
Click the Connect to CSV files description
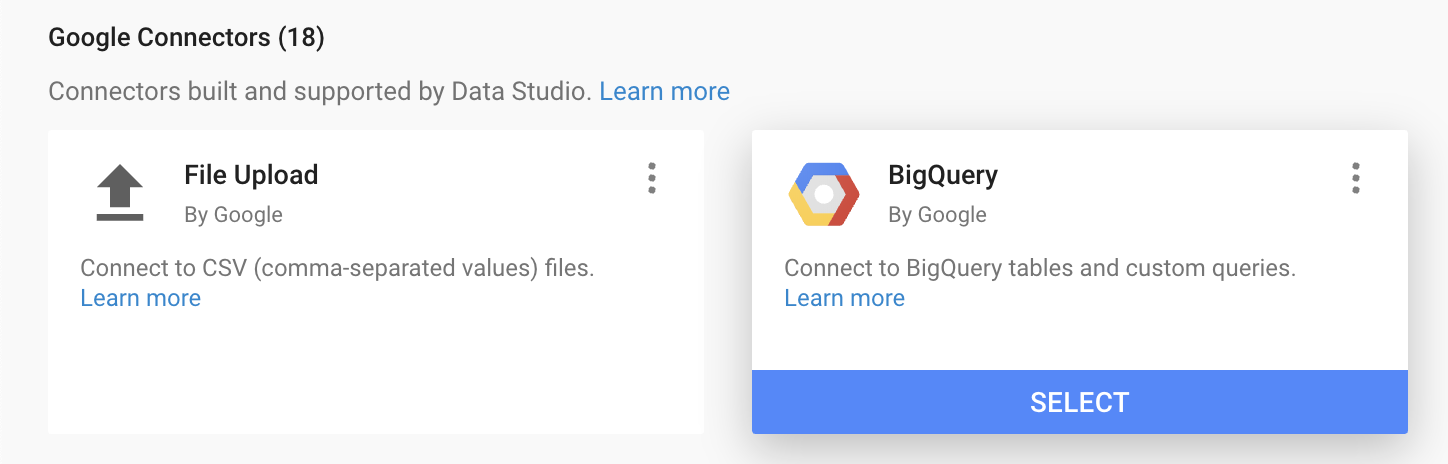pyautogui.click(x=337, y=269)
